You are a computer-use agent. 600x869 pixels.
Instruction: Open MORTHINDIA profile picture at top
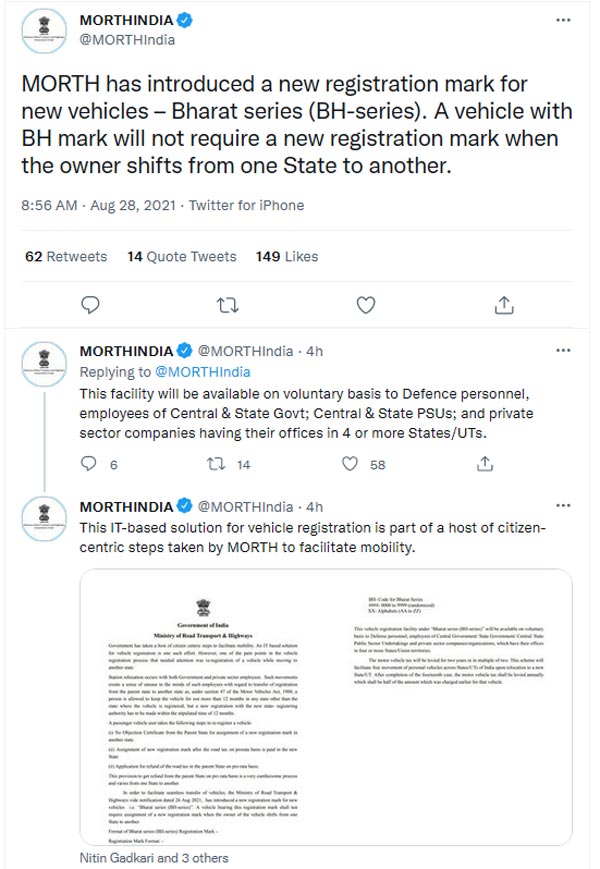click(x=44, y=32)
